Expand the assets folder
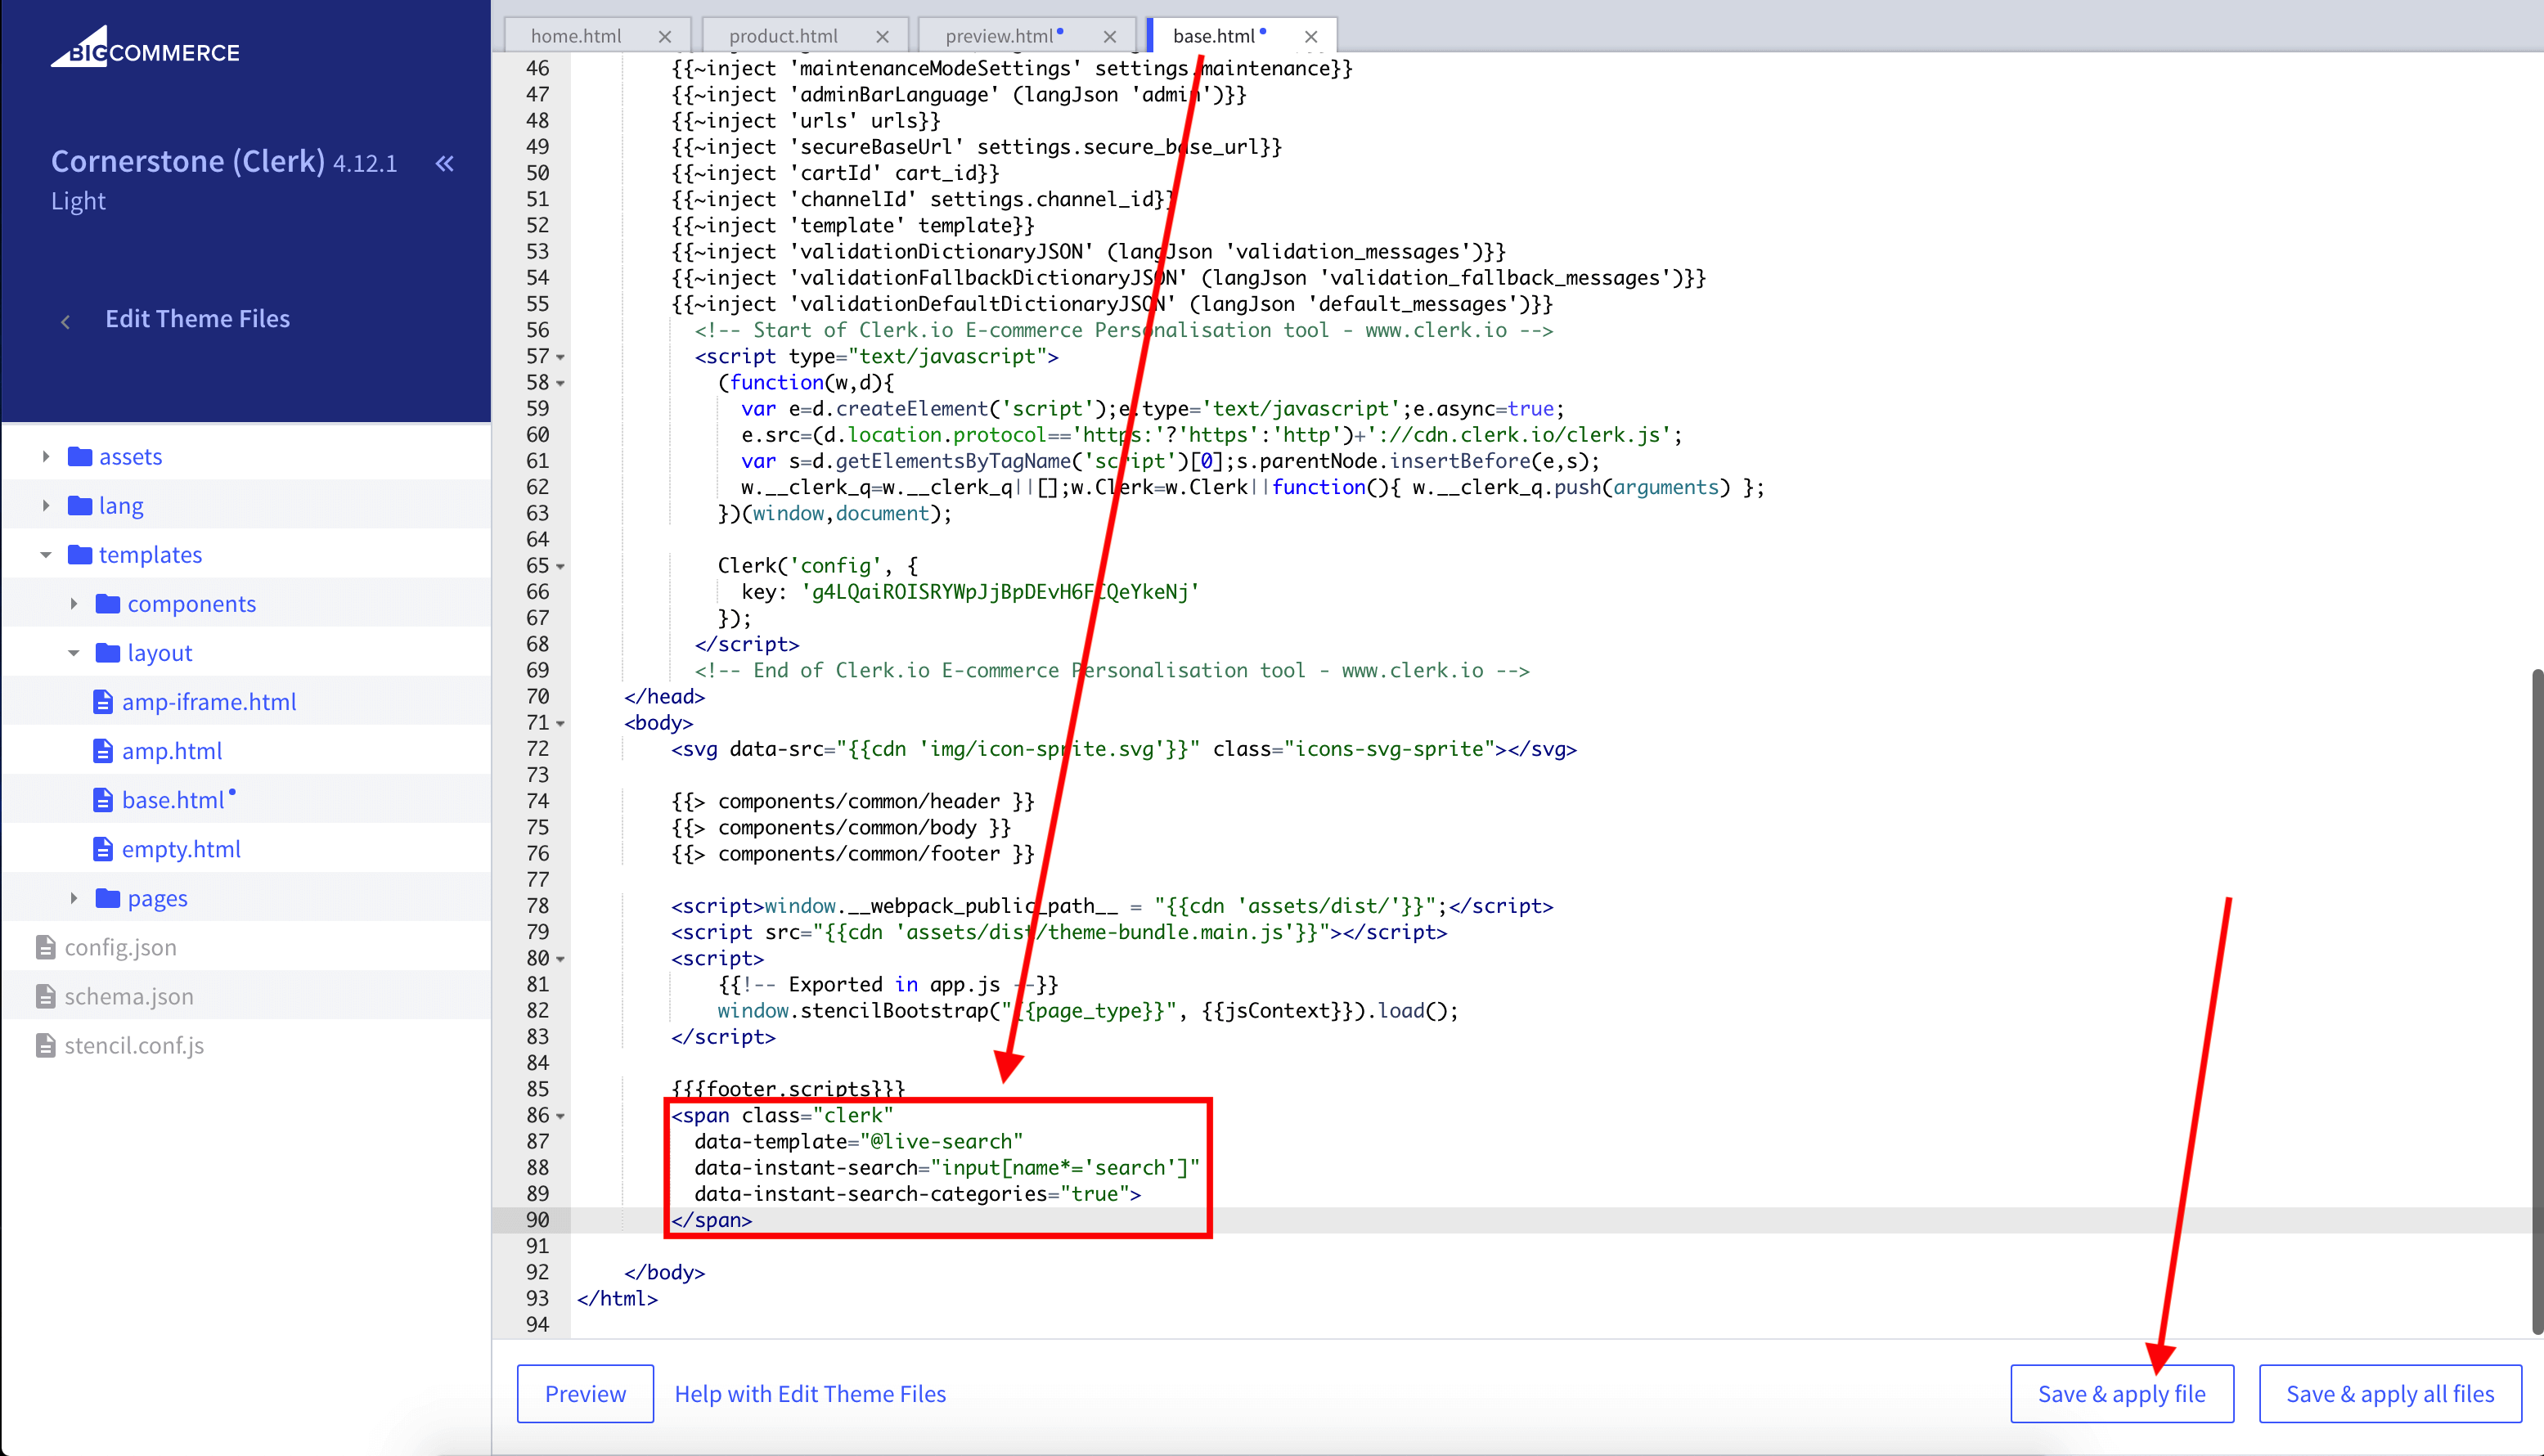2544x1456 pixels. [x=46, y=457]
